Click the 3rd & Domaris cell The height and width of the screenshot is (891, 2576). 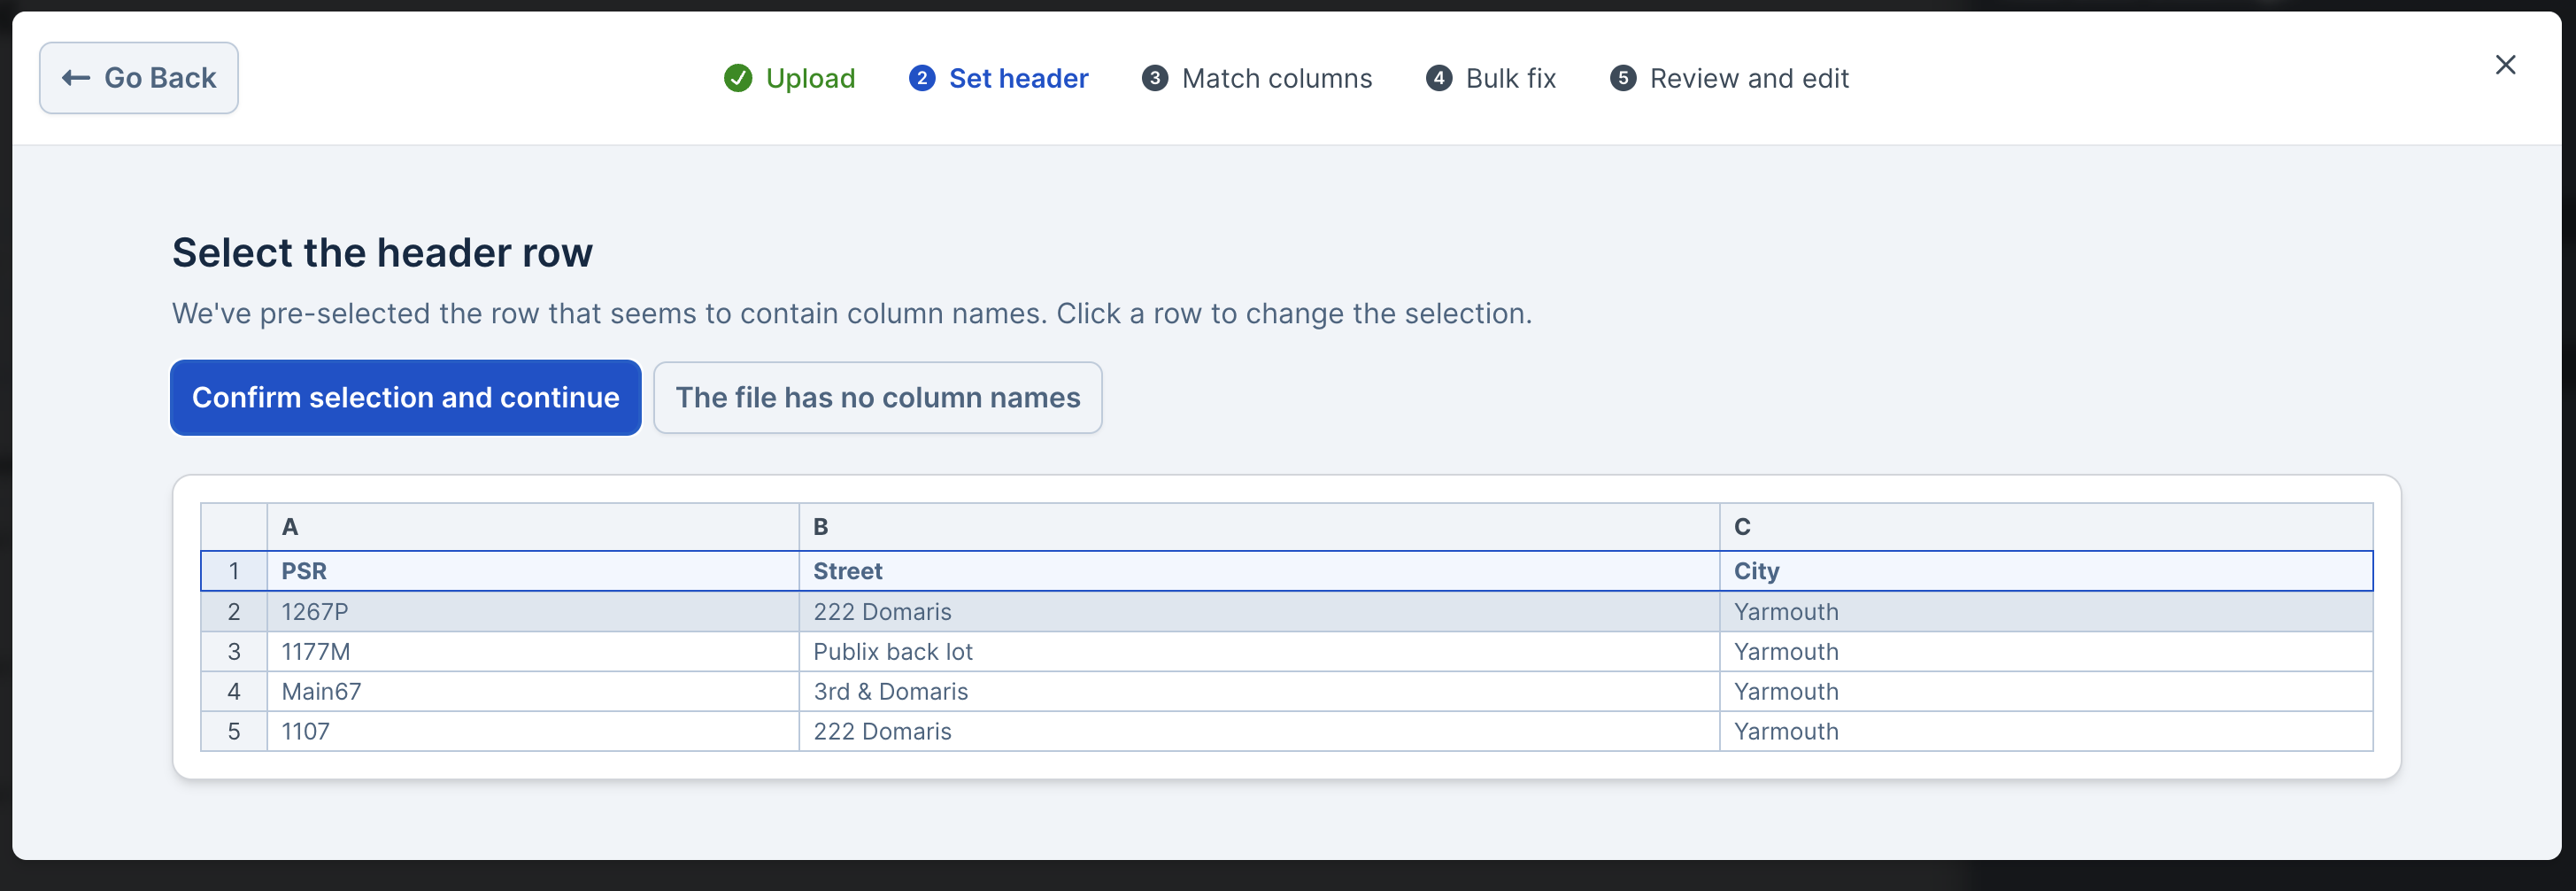click(1259, 692)
